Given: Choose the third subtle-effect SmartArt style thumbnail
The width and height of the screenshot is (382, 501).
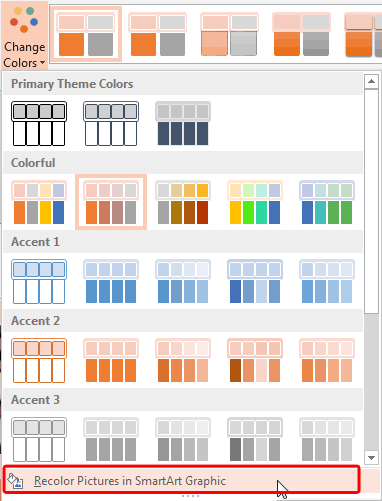Looking at the screenshot, I should click(x=229, y=34).
